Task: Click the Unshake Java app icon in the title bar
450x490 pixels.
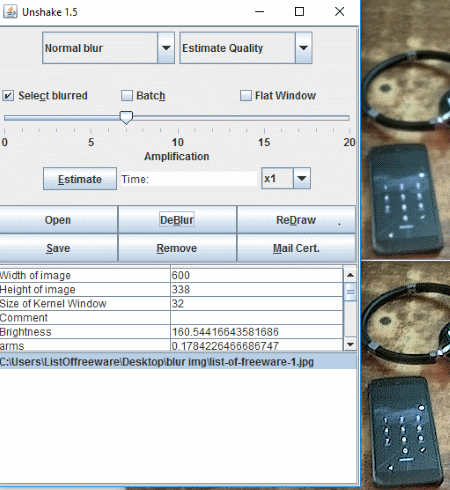Action: coord(10,12)
